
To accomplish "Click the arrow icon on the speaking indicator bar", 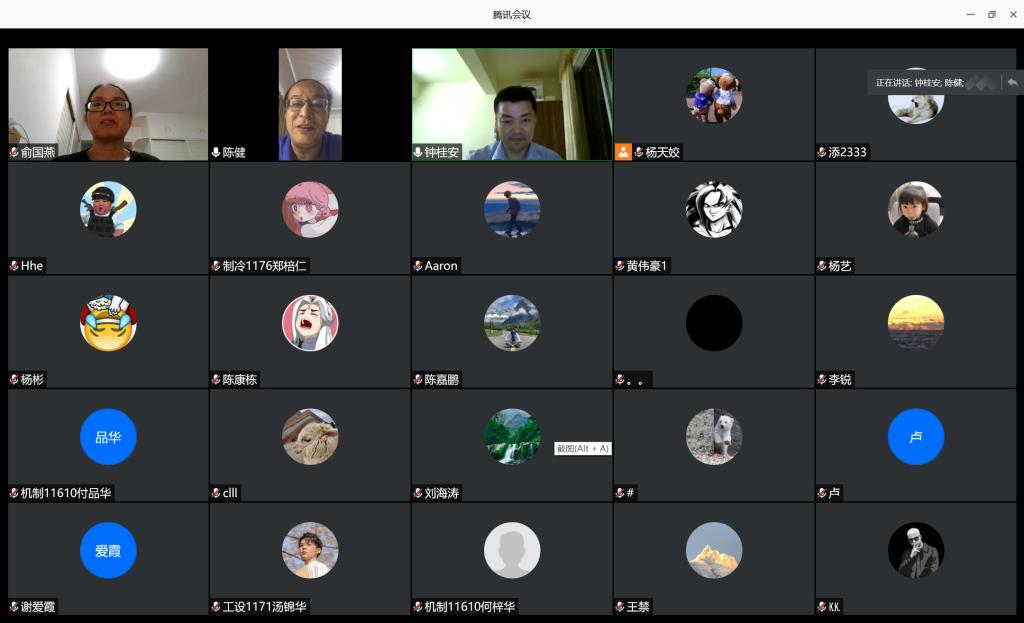I will pos(1012,82).
